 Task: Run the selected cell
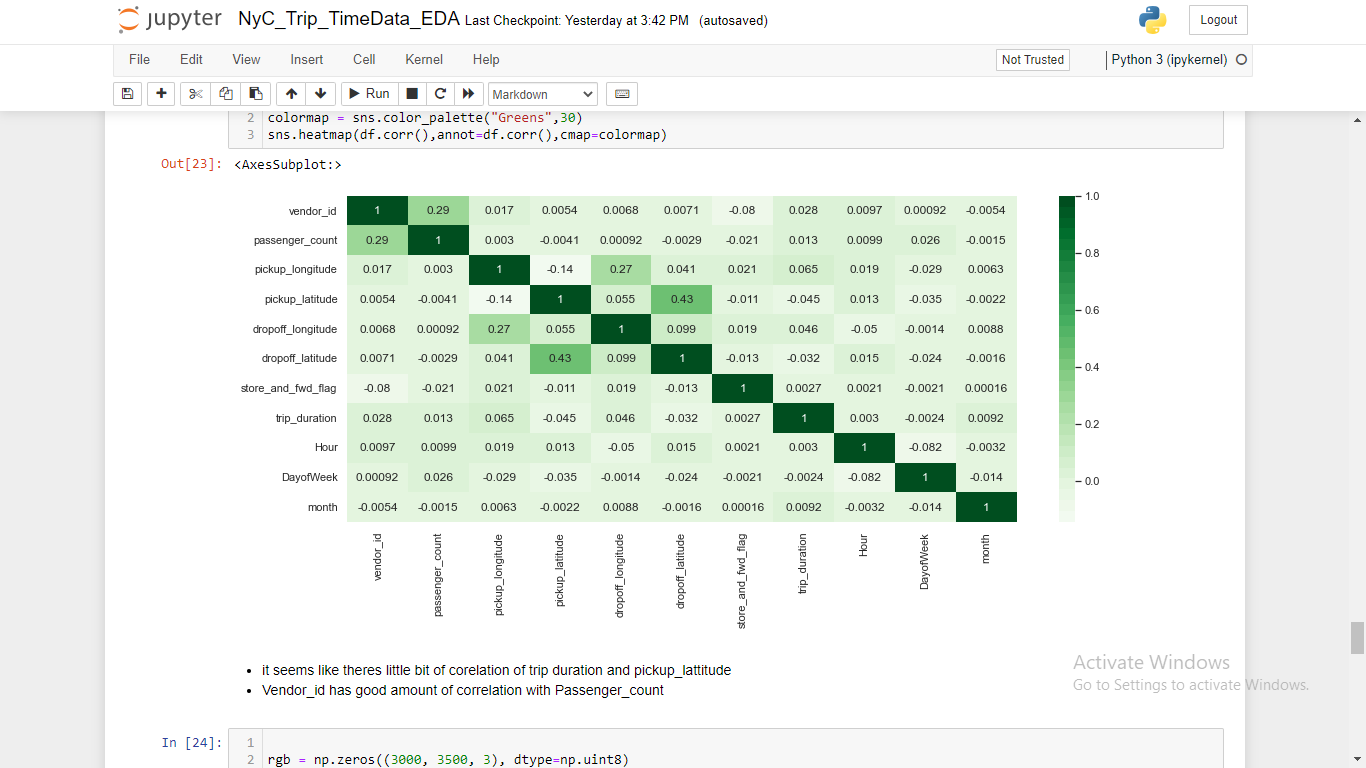pyautogui.click(x=368, y=93)
